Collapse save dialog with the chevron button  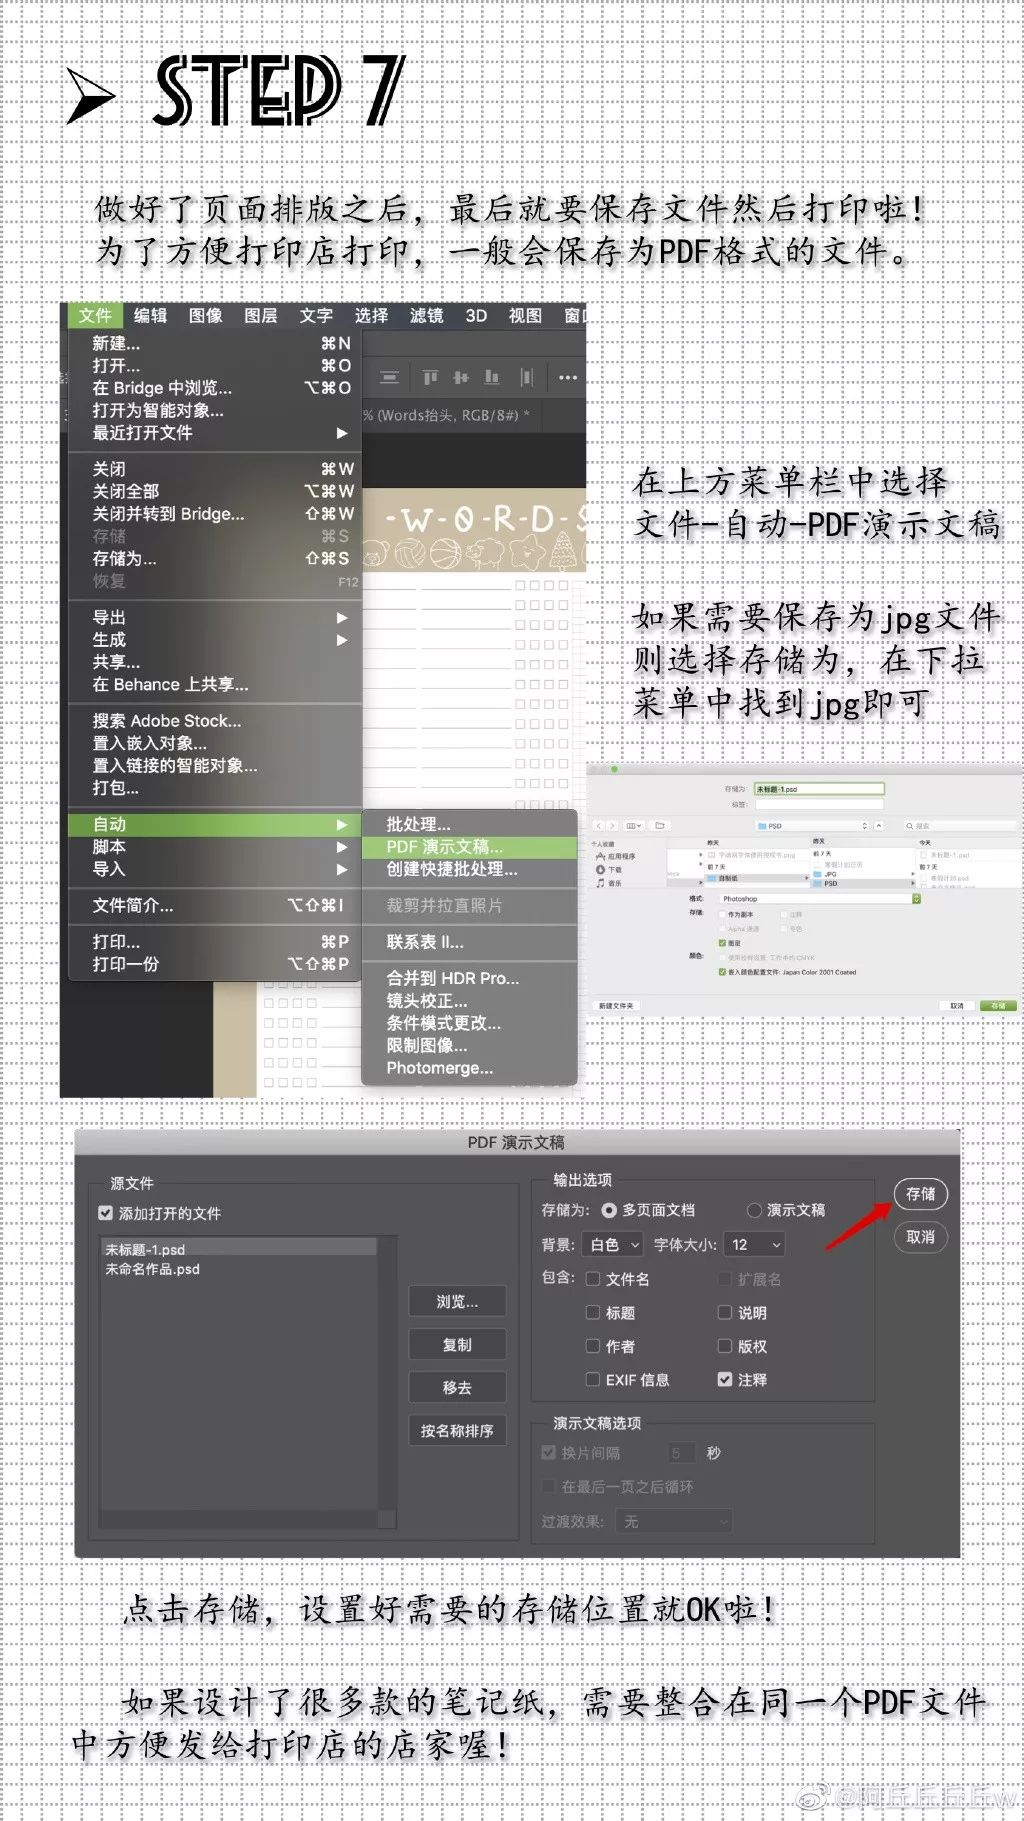(x=878, y=826)
